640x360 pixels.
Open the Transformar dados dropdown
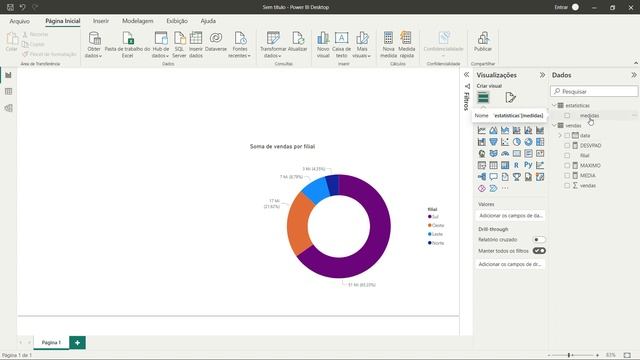[273, 52]
